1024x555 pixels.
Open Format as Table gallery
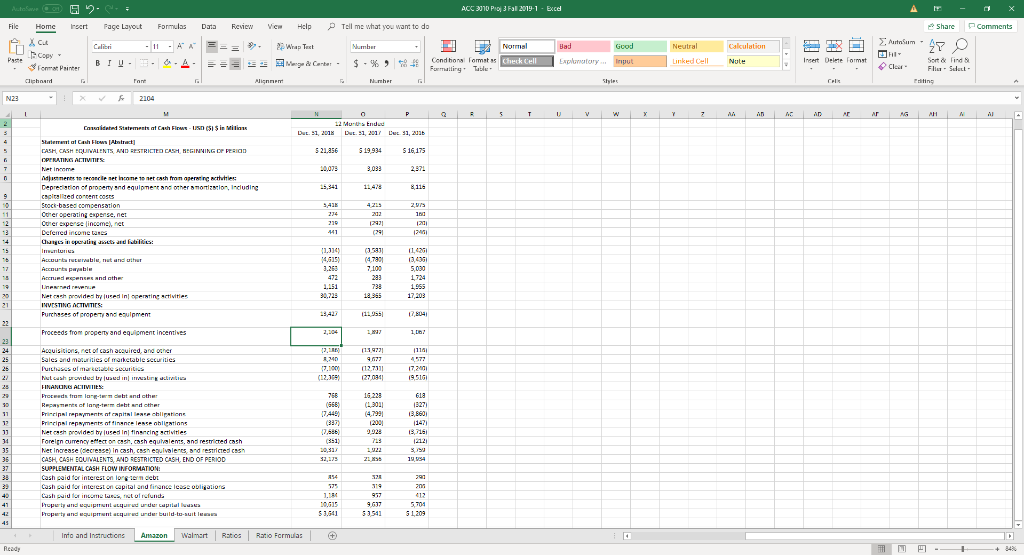point(482,56)
